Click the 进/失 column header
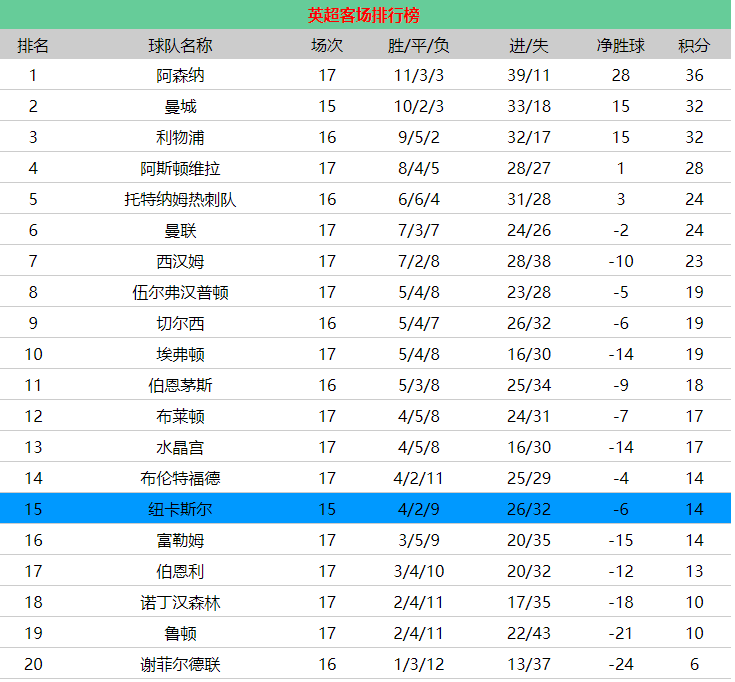The height and width of the screenshot is (682, 735). (x=529, y=46)
